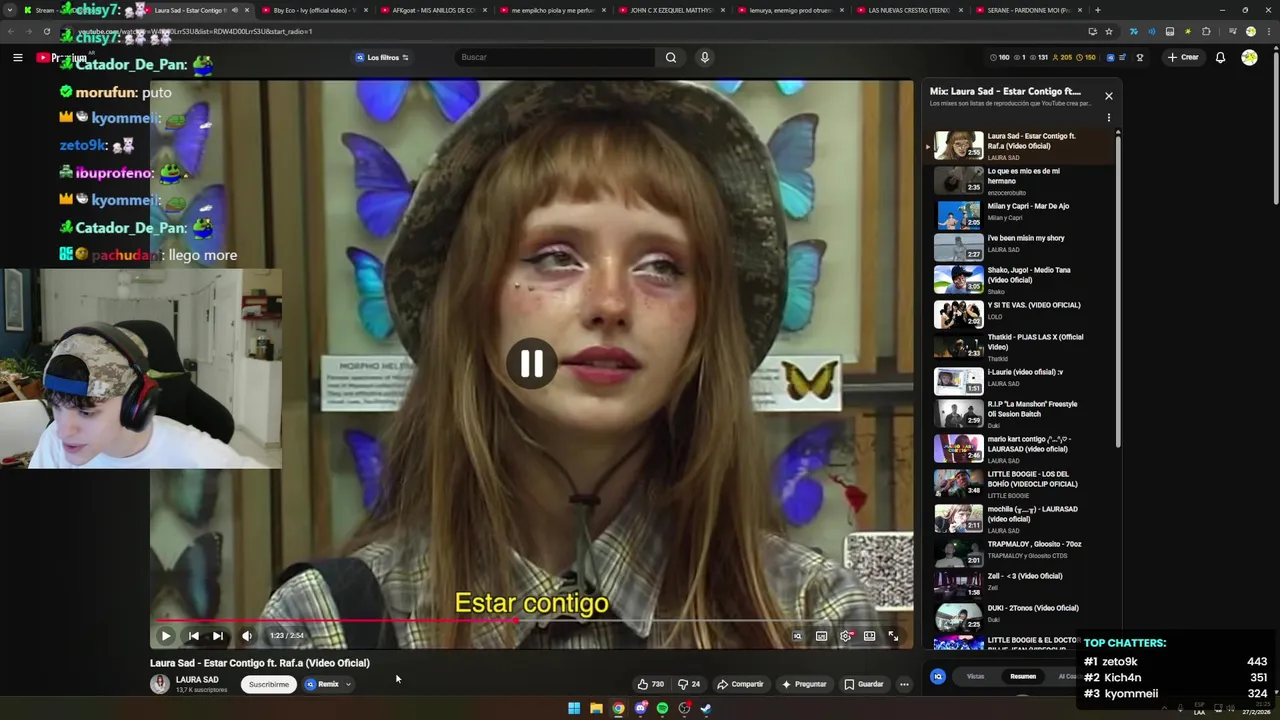Open the Mix playlist three-dot options
This screenshot has height=720, width=1280.
click(x=1108, y=118)
